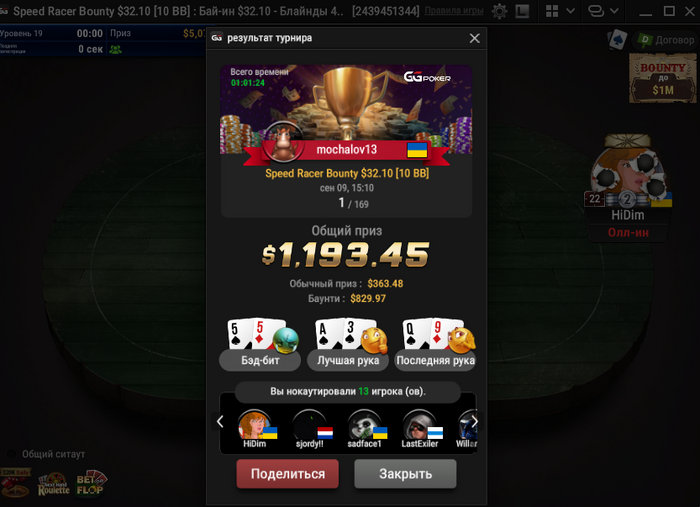Toggle the Общий ситаут checkbox
The height and width of the screenshot is (507, 700).
pos(12,454)
